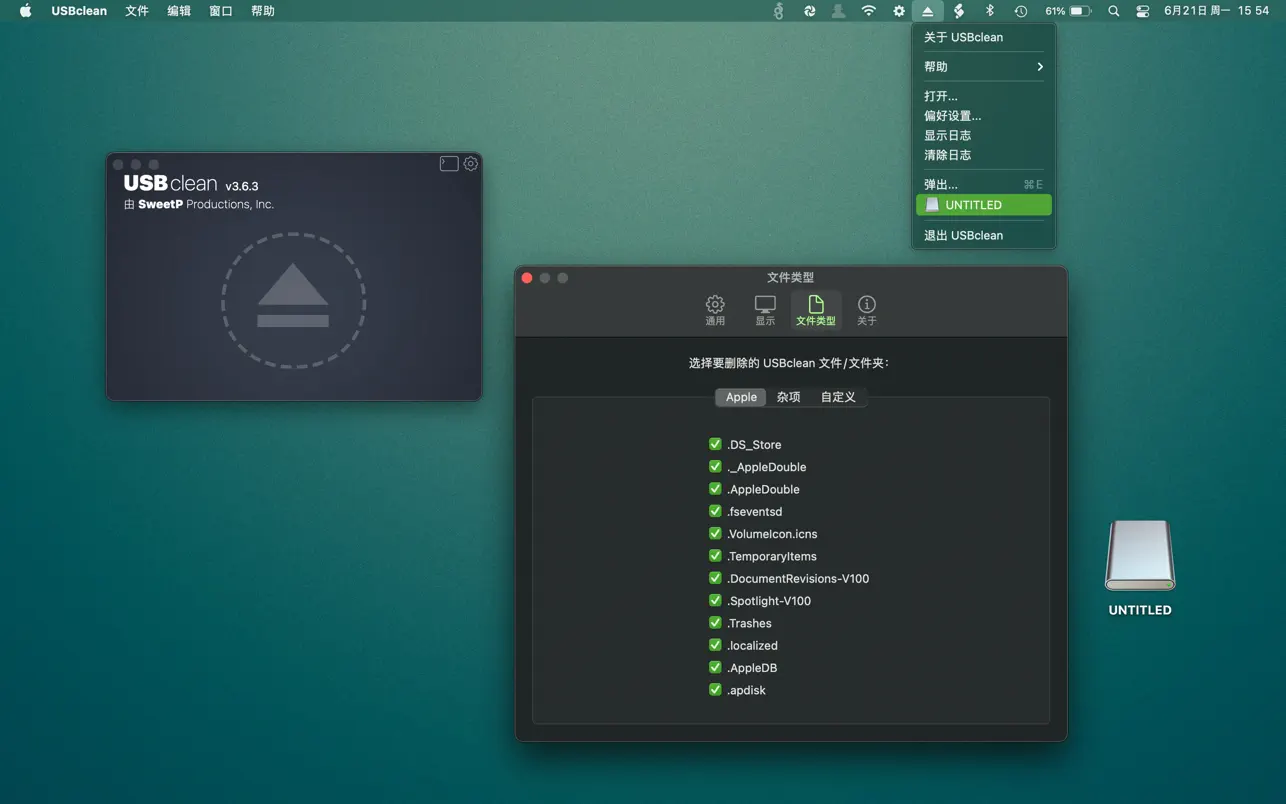Choose 偏好设置... from the dropdown menu

click(x=984, y=116)
